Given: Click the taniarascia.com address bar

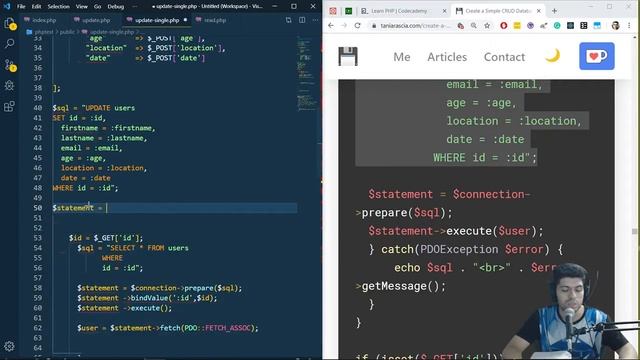Looking at the screenshot, I should point(415,26).
